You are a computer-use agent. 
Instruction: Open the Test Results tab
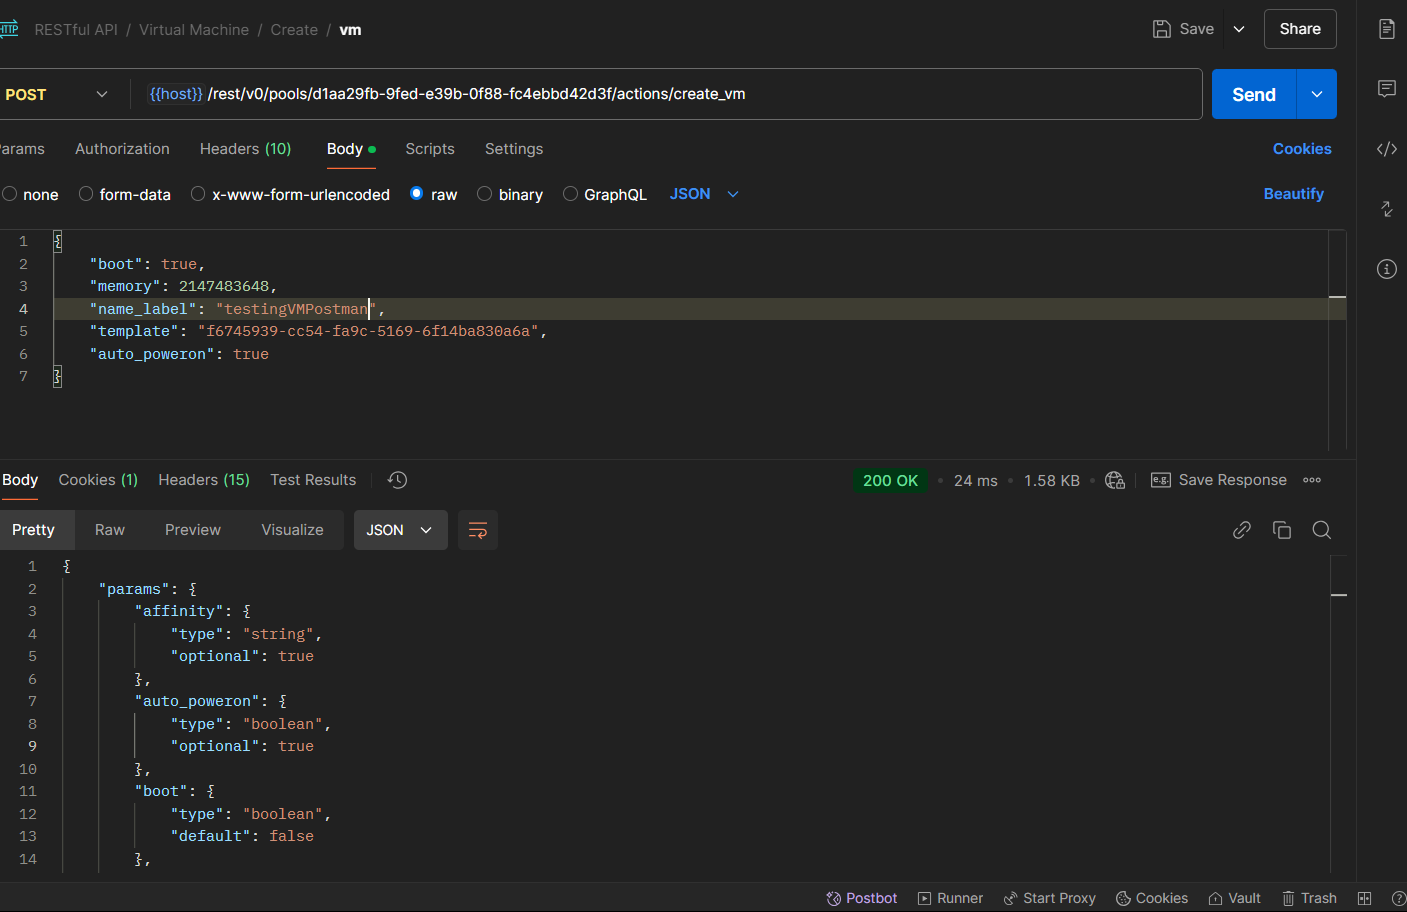[x=313, y=480]
